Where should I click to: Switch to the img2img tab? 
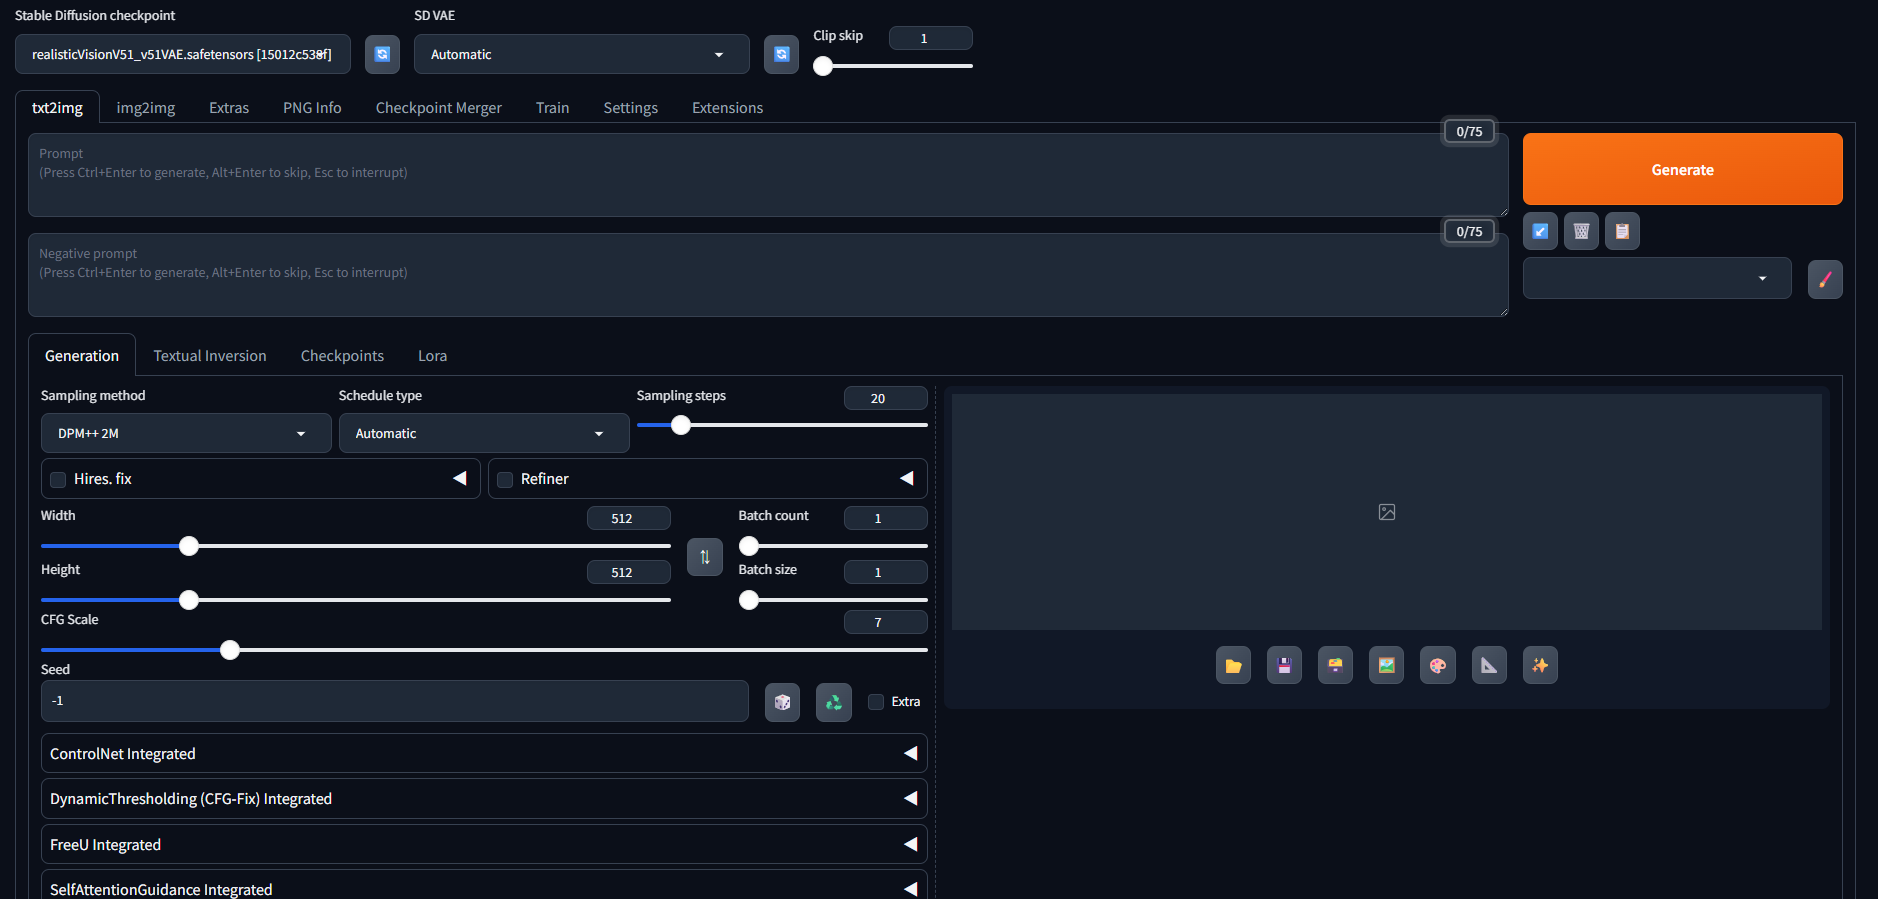pyautogui.click(x=145, y=108)
